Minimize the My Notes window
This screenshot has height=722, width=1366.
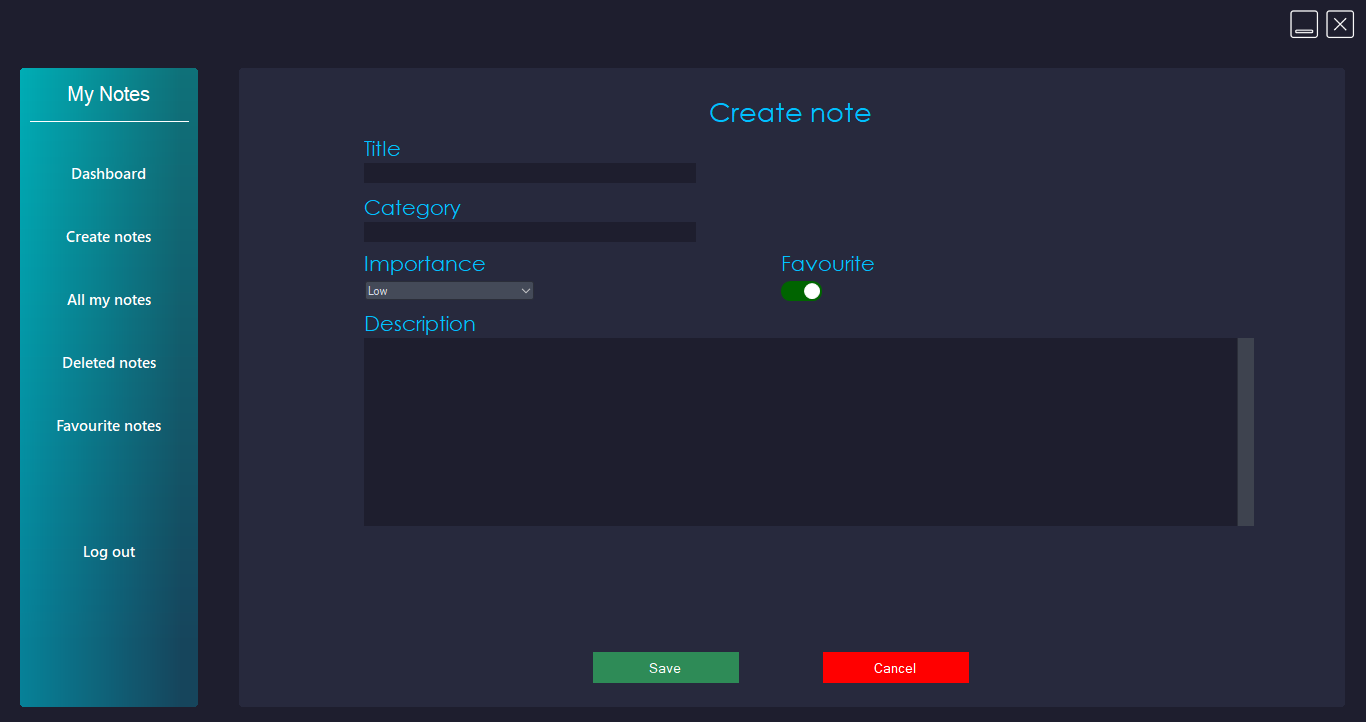(x=1304, y=24)
